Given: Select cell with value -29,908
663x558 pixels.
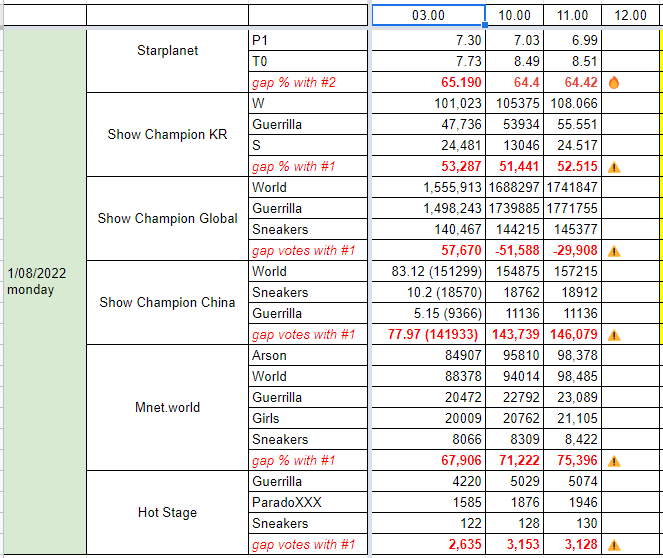Looking at the screenshot, I should tap(572, 250).
